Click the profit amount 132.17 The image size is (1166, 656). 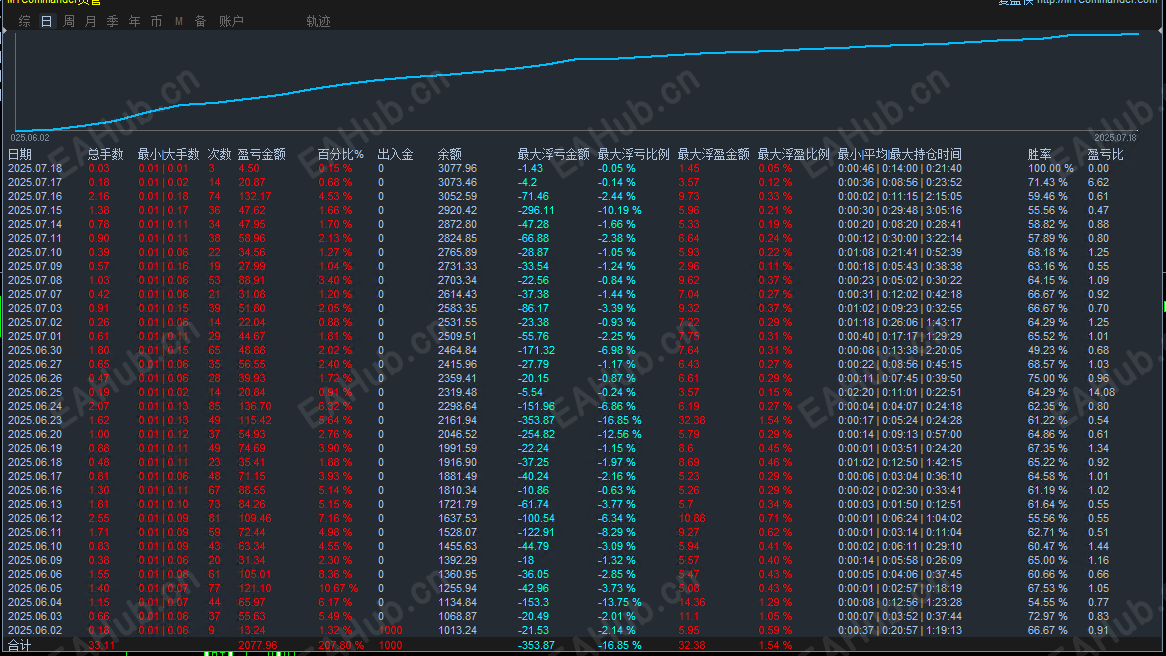click(255, 196)
